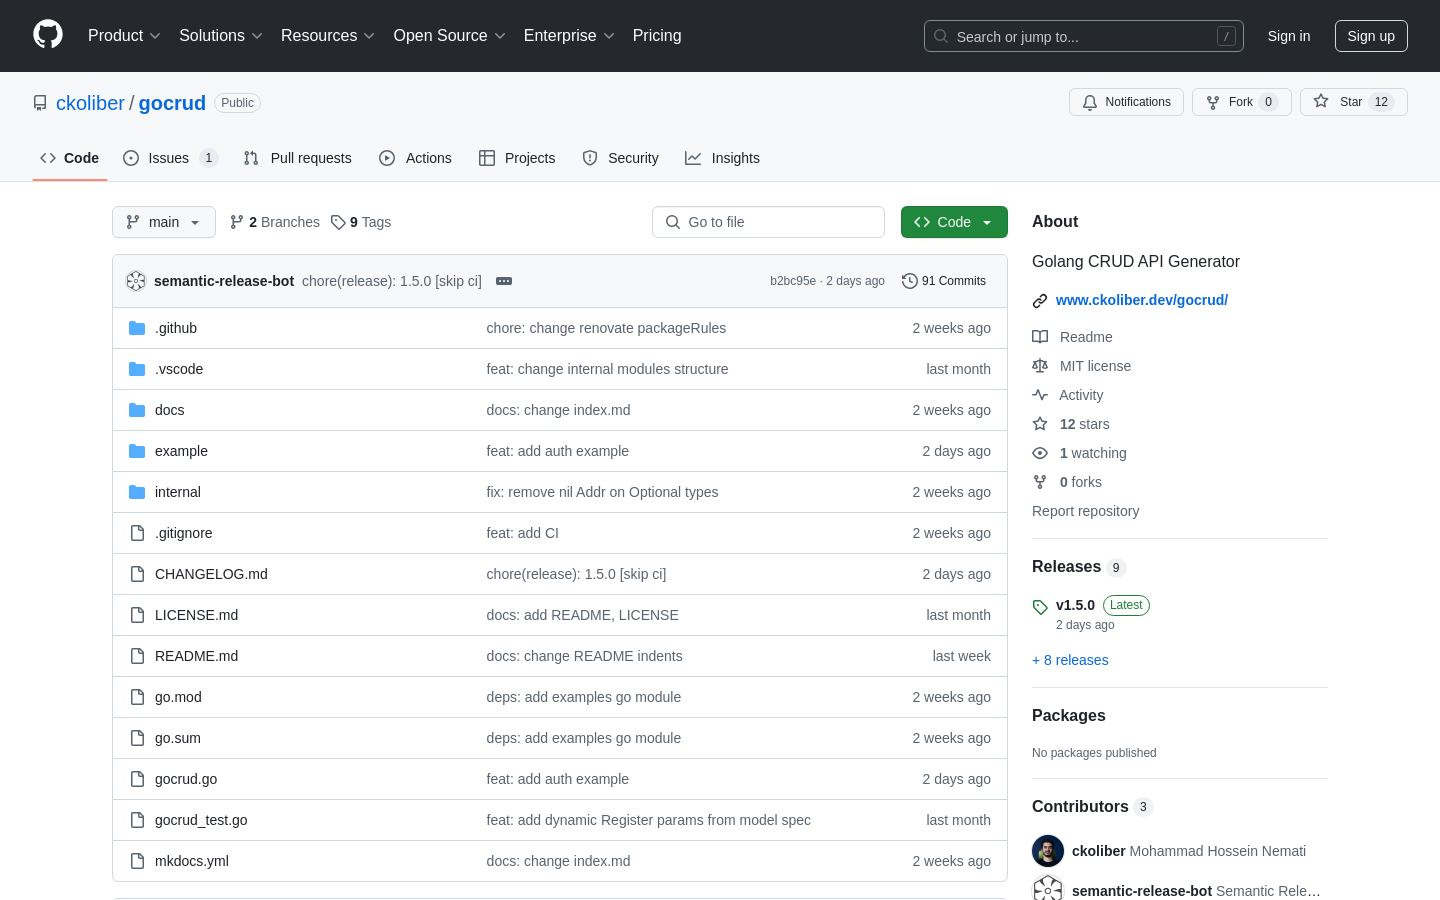This screenshot has height=900, width=1440.
Task: Open the gocrud_test.go file
Action: [201, 820]
